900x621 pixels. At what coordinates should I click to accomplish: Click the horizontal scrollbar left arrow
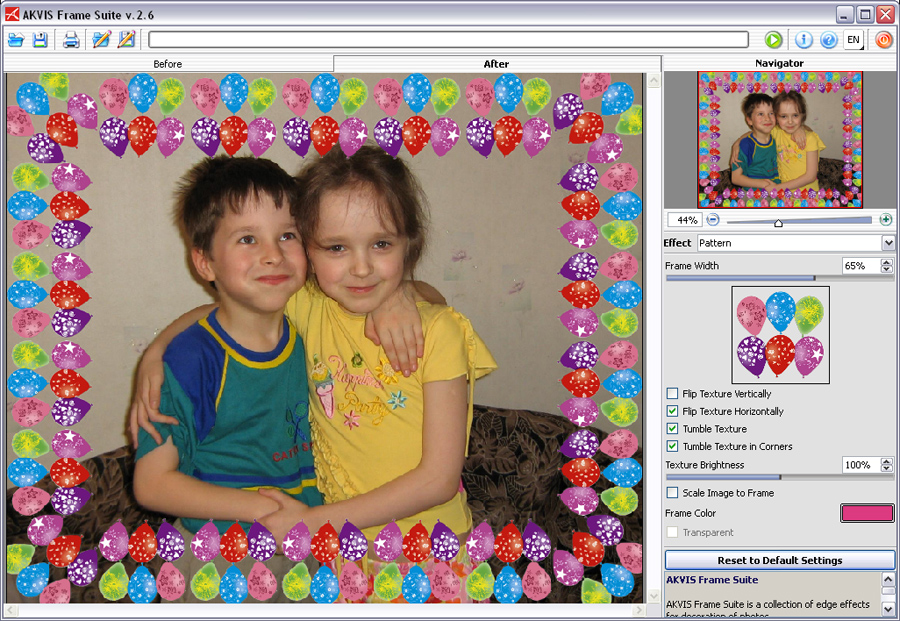[11, 610]
